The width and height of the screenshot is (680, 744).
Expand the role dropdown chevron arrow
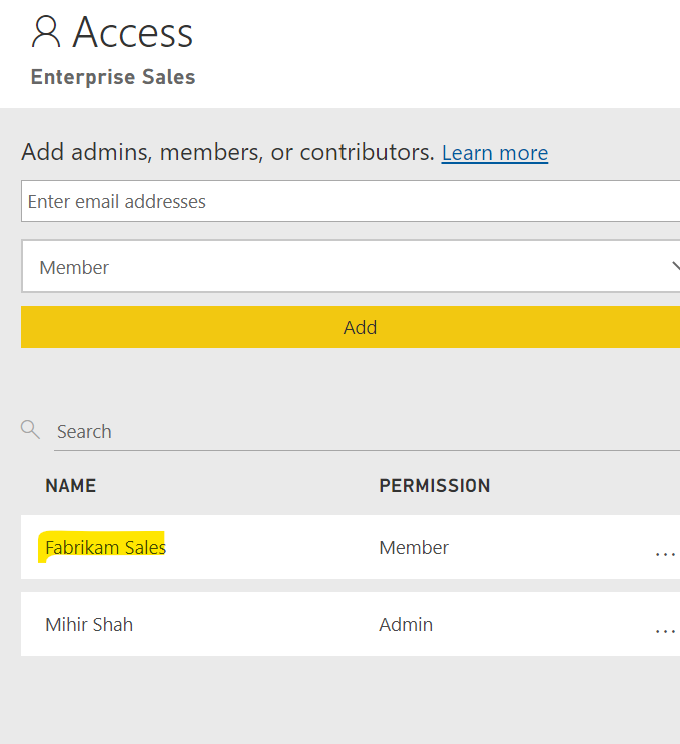point(674,267)
